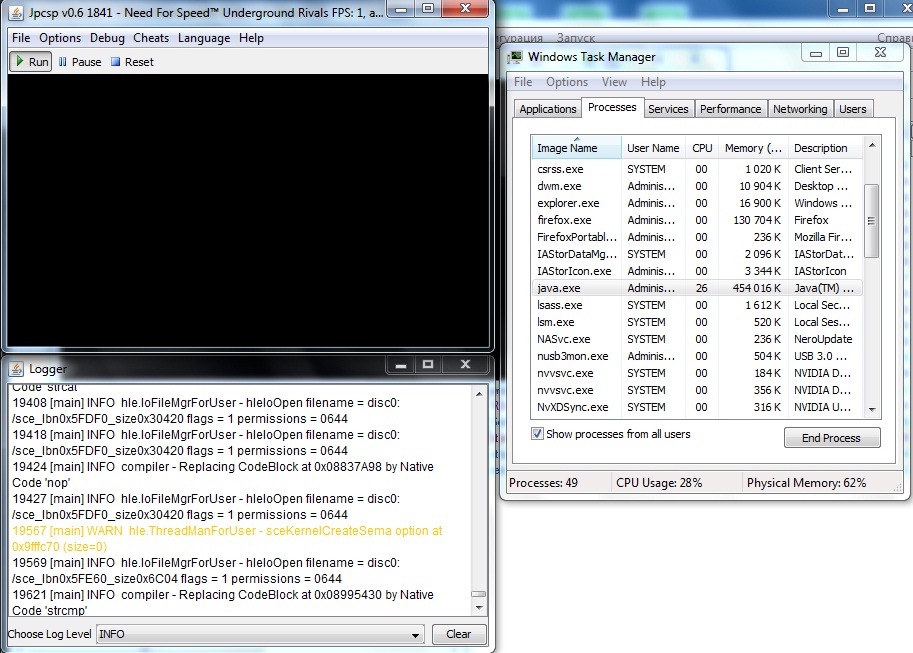Open the Jpcsp File menu
The width and height of the screenshot is (913, 653).
(x=21, y=38)
